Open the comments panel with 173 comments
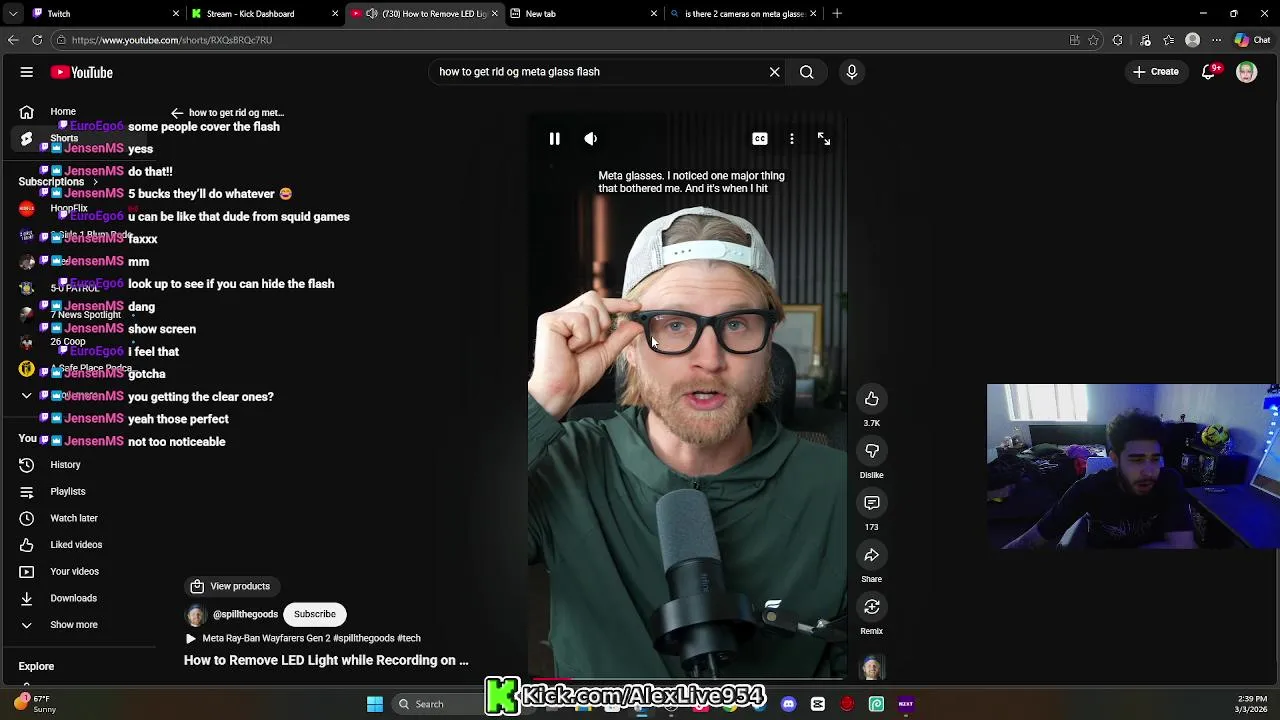Image resolution: width=1280 pixels, height=720 pixels. click(x=872, y=503)
